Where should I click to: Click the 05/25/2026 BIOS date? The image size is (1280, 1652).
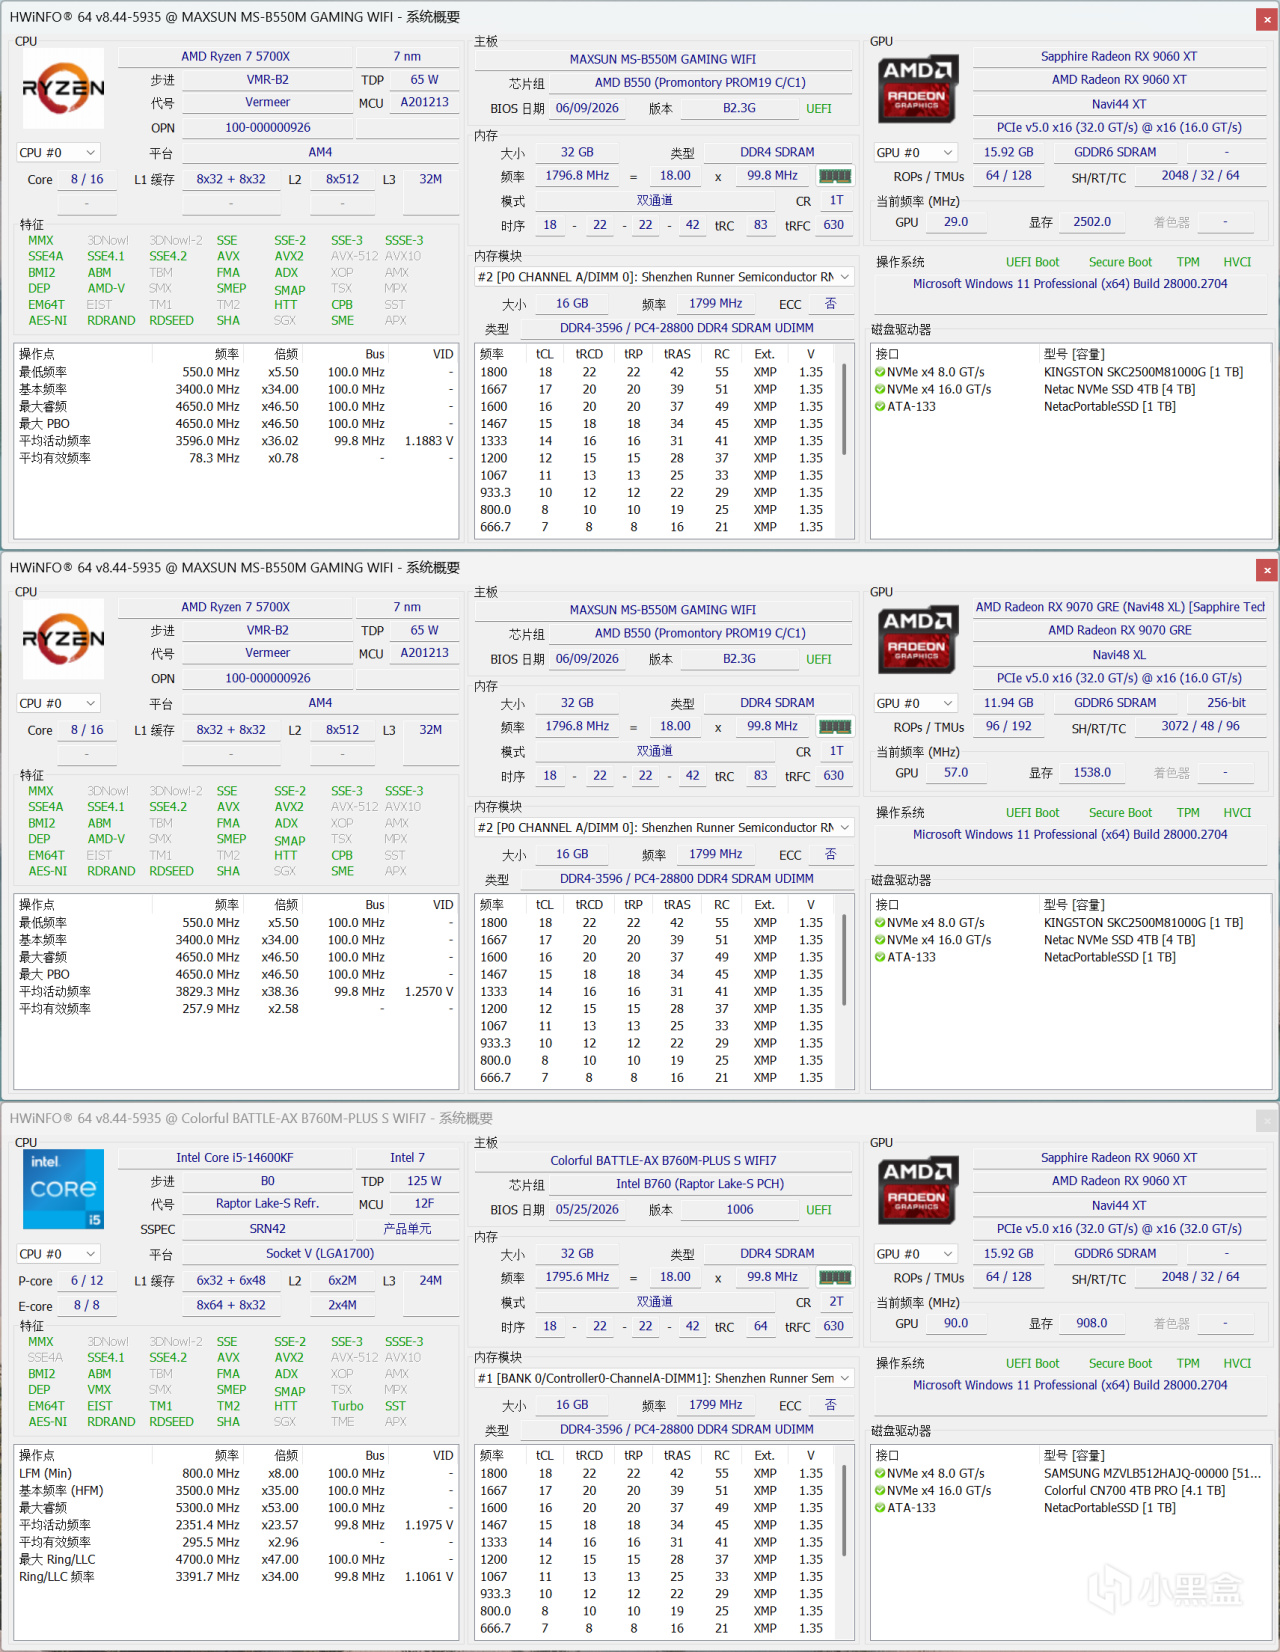[587, 1210]
